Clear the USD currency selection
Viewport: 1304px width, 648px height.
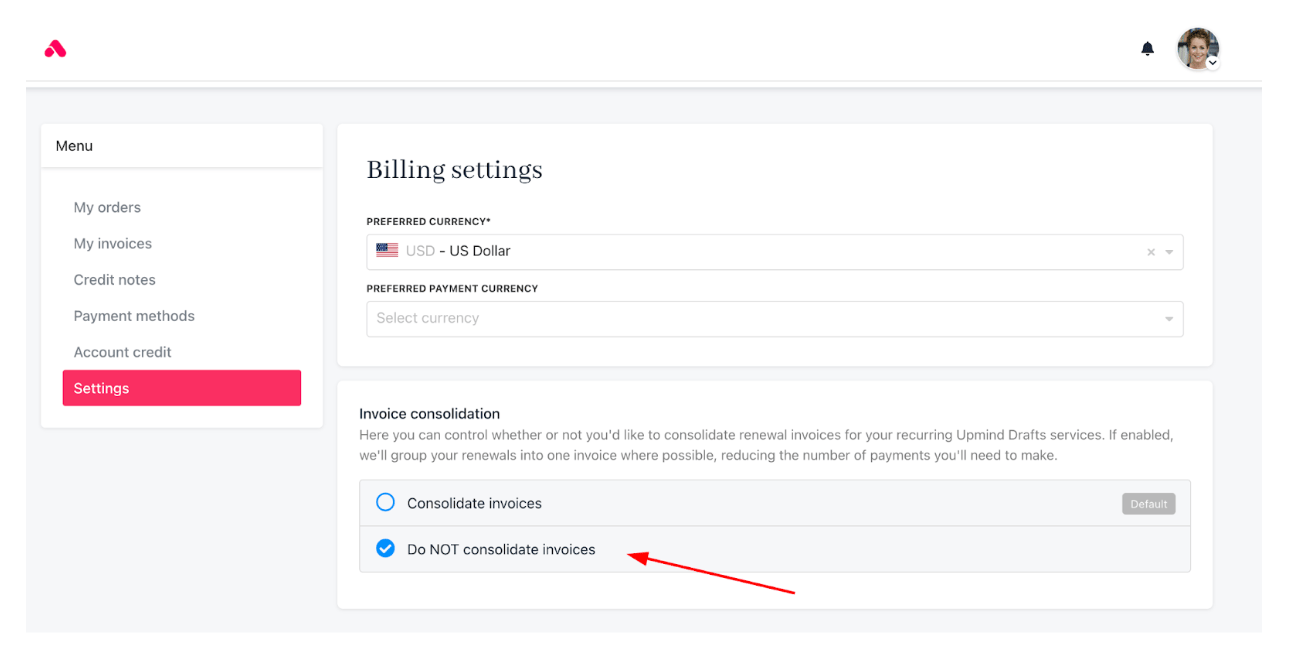[1150, 252]
